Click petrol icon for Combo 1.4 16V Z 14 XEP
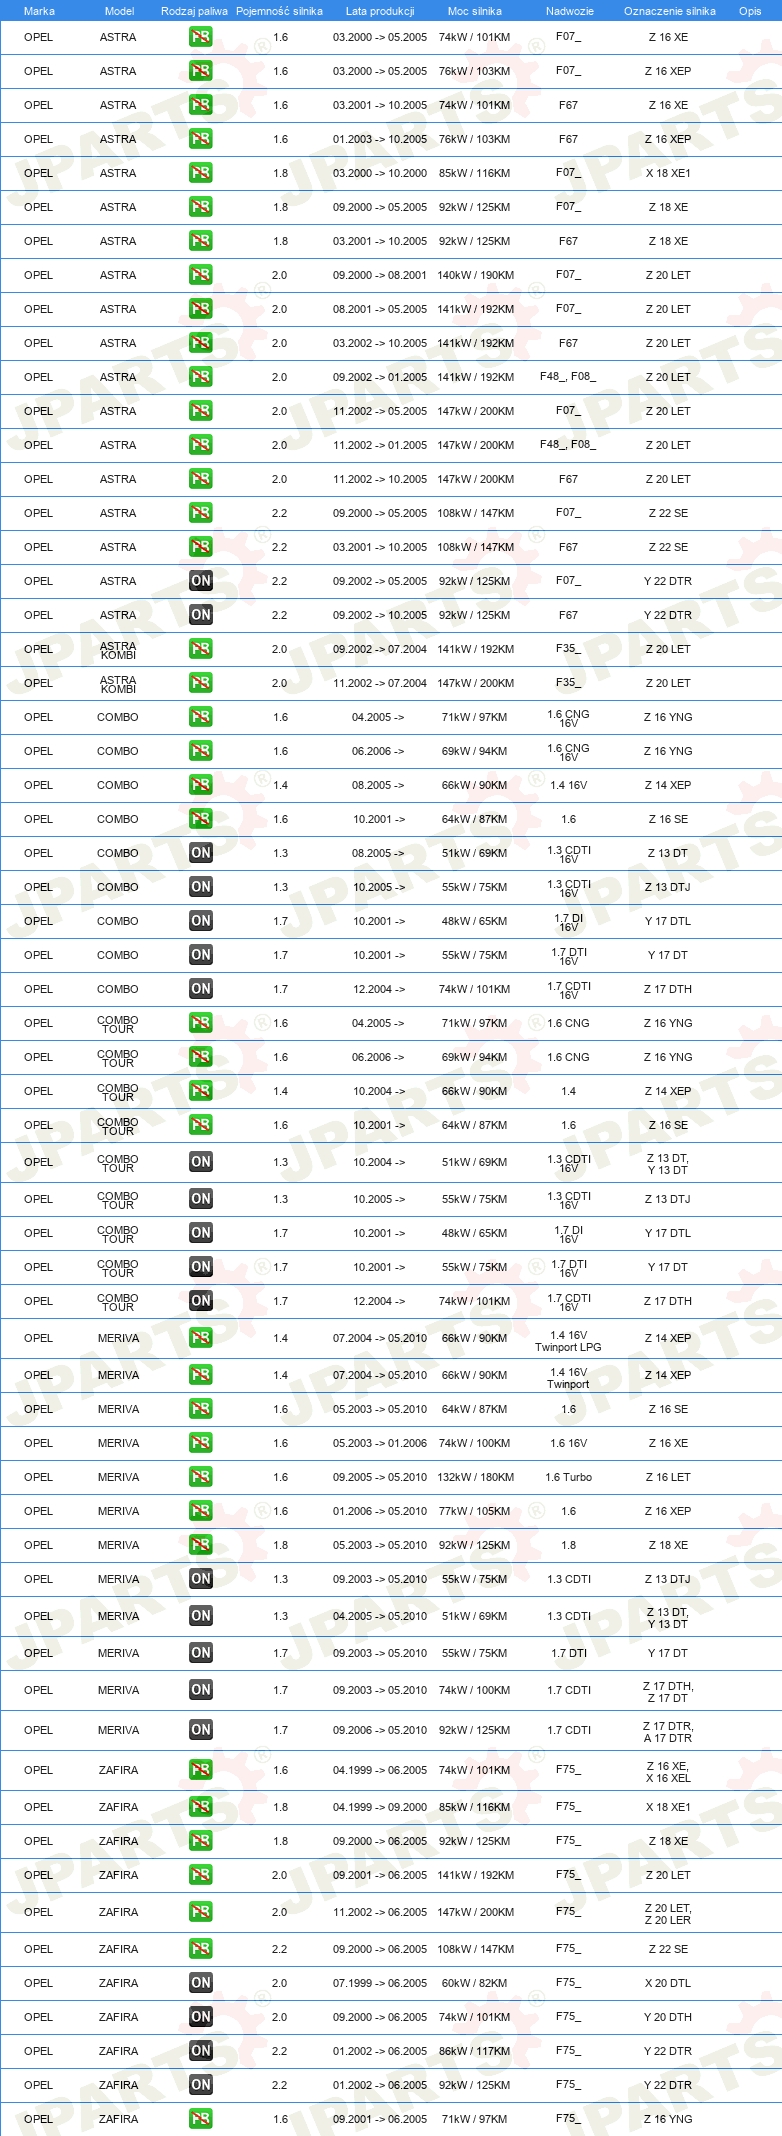This screenshot has height=2136, width=782. (x=201, y=785)
